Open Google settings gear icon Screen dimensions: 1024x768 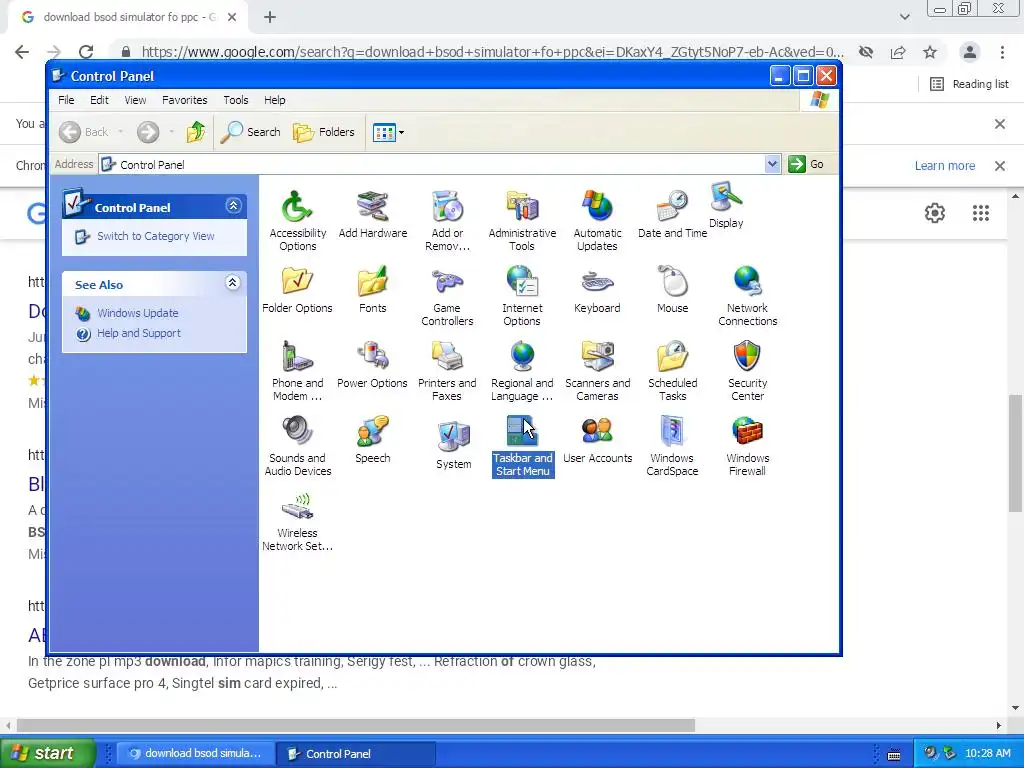pyautogui.click(x=935, y=213)
